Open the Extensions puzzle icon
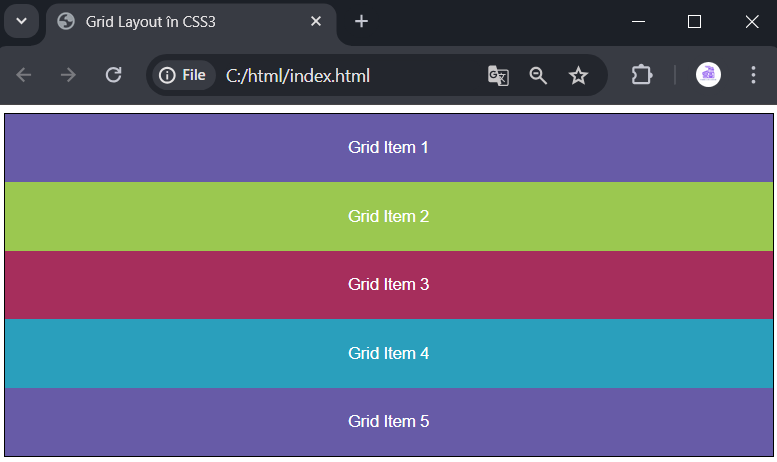Image resolution: width=777 pixels, height=462 pixels. pyautogui.click(x=642, y=75)
